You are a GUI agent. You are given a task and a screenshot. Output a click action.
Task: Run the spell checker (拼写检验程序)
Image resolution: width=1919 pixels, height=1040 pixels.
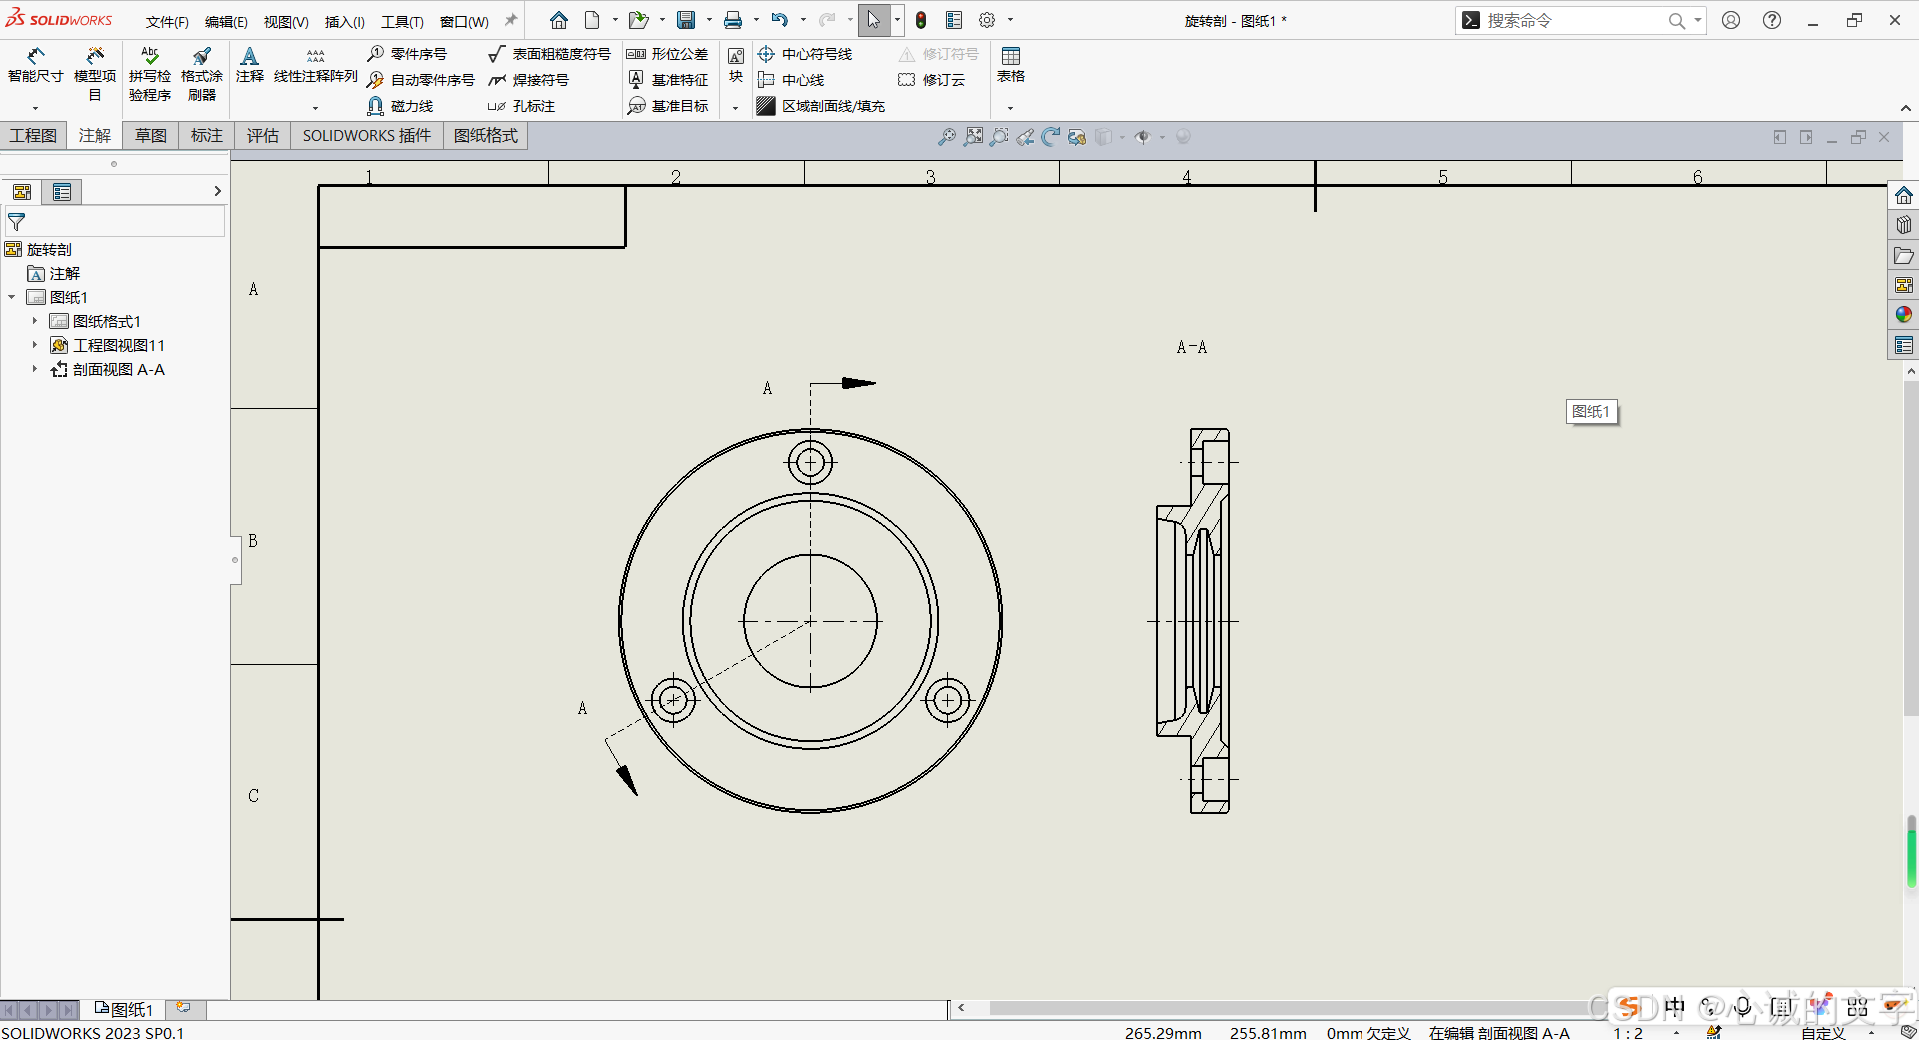[150, 74]
